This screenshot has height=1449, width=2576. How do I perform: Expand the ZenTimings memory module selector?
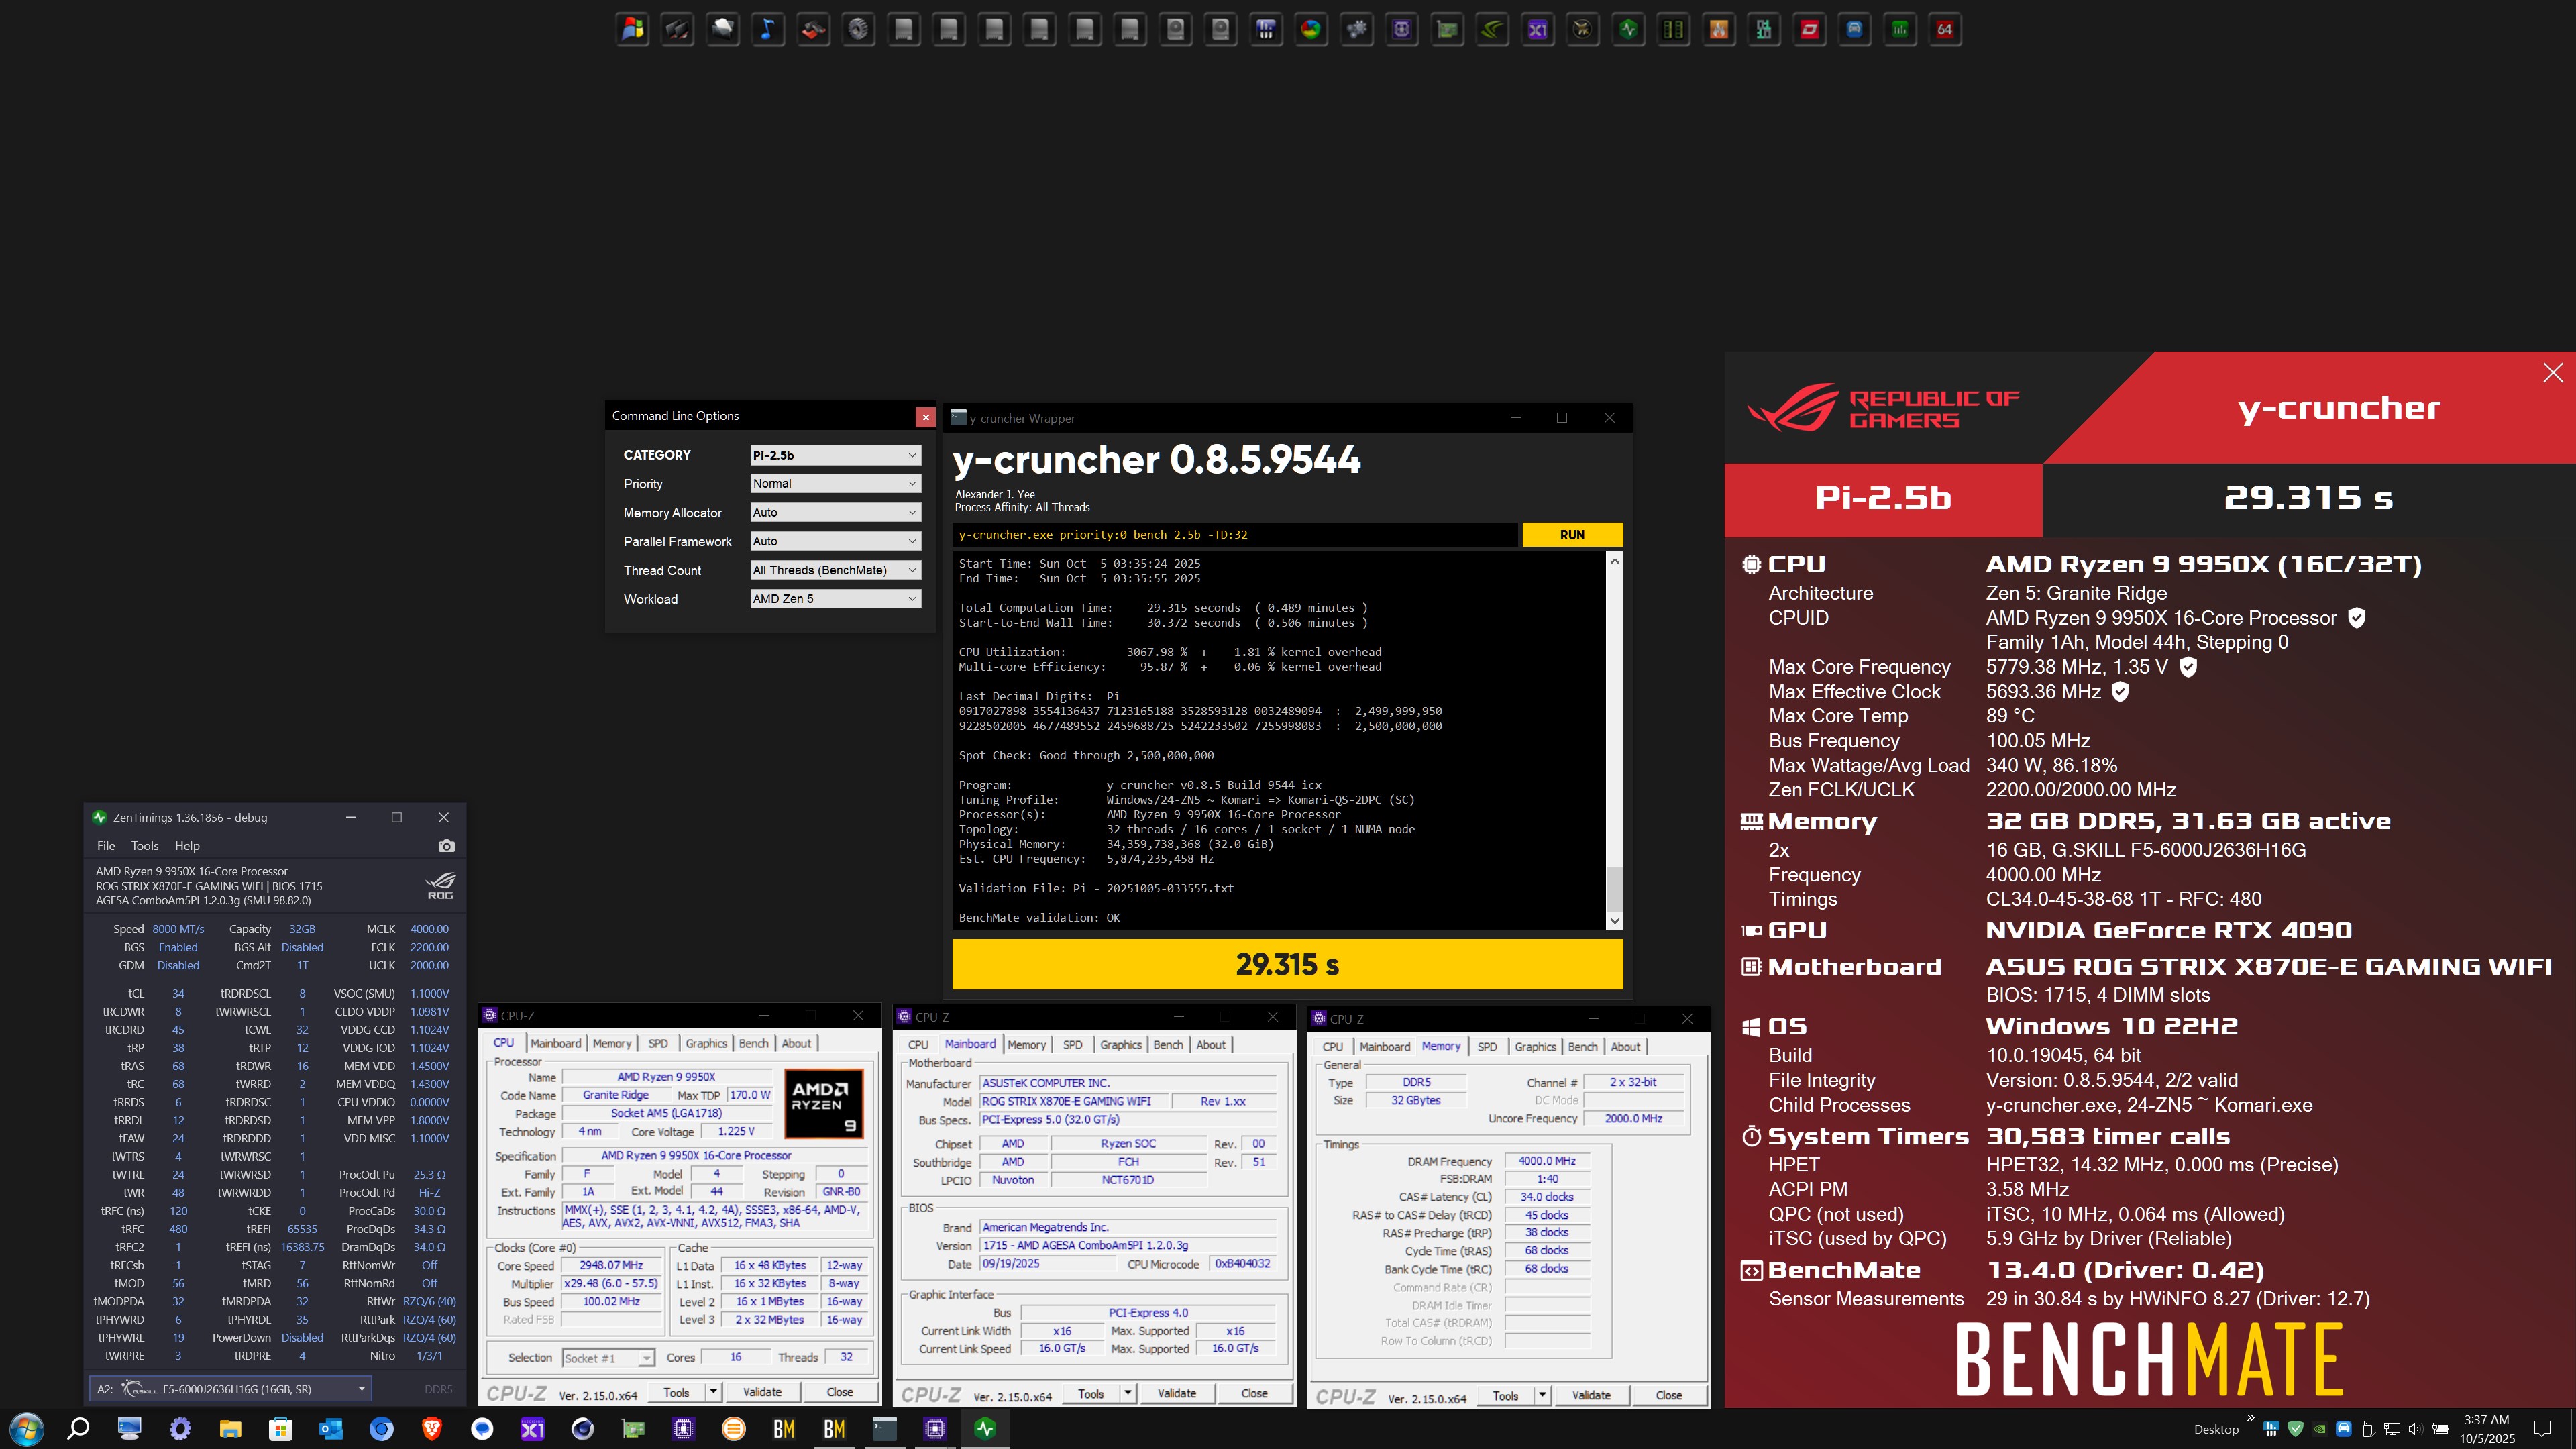(x=361, y=1389)
